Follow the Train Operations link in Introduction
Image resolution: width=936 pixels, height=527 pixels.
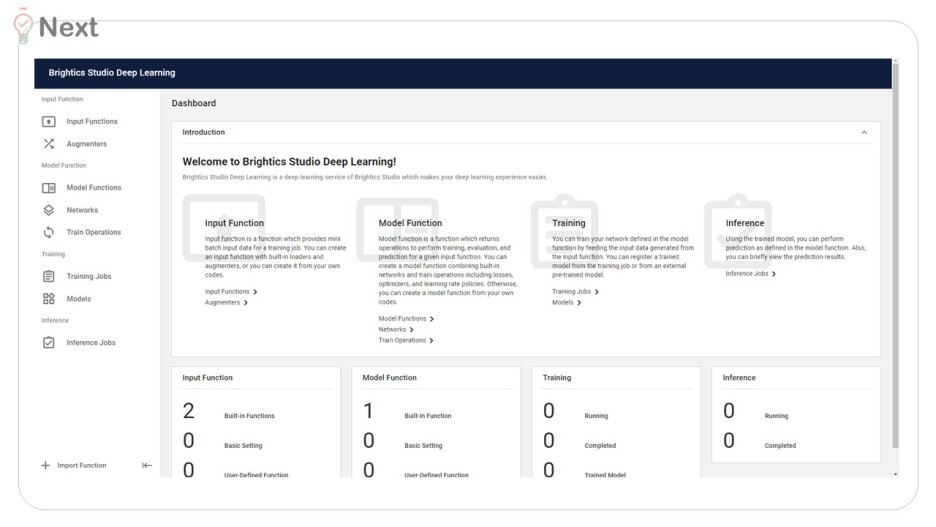tap(402, 340)
